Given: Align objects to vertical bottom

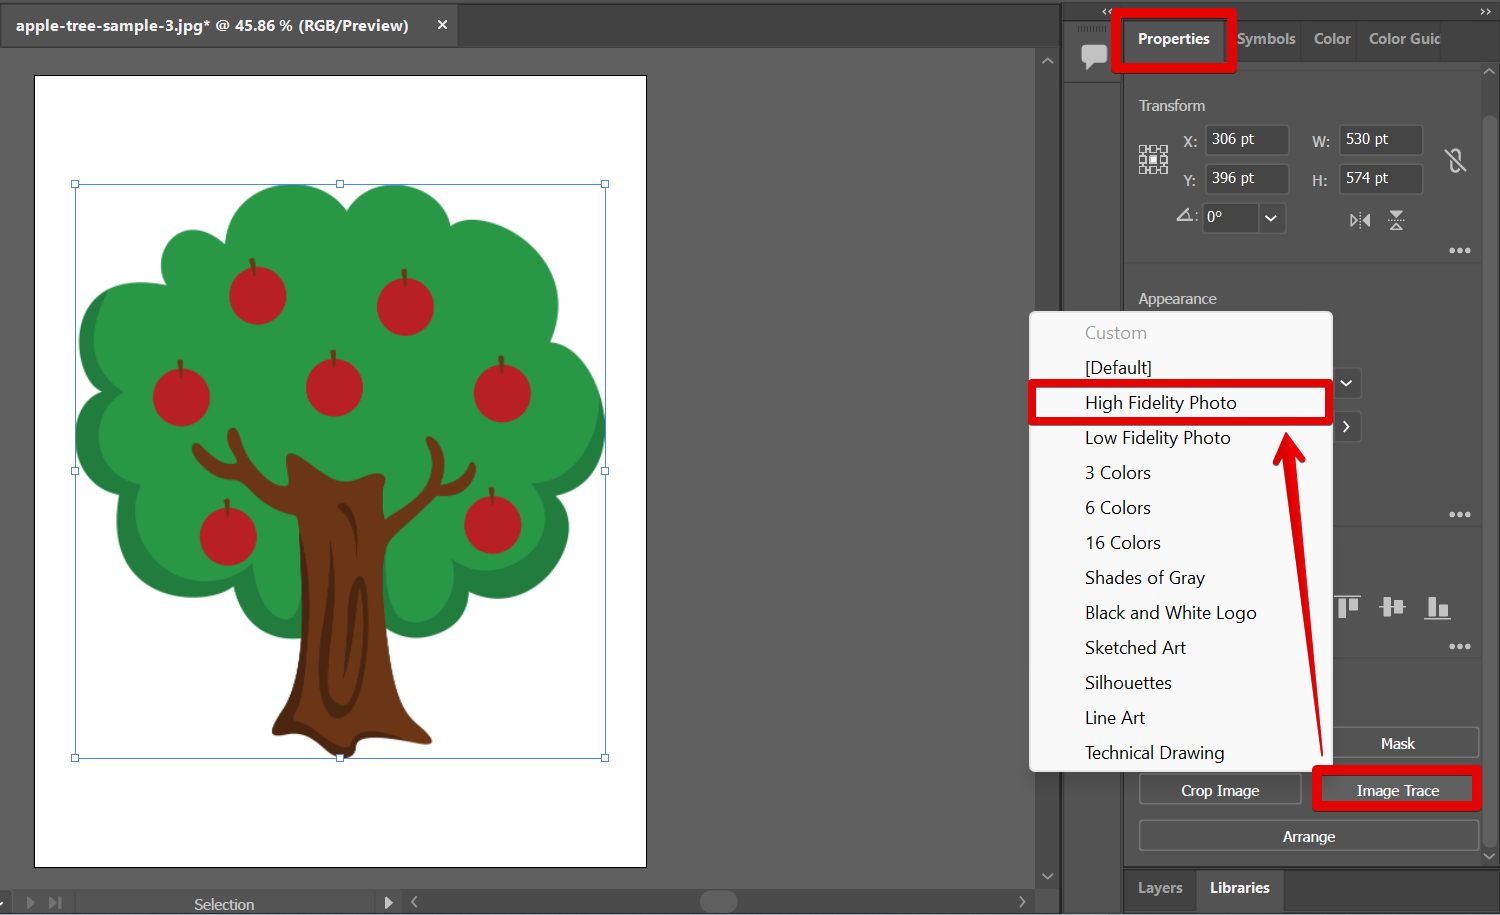Looking at the screenshot, I should click(x=1437, y=607).
